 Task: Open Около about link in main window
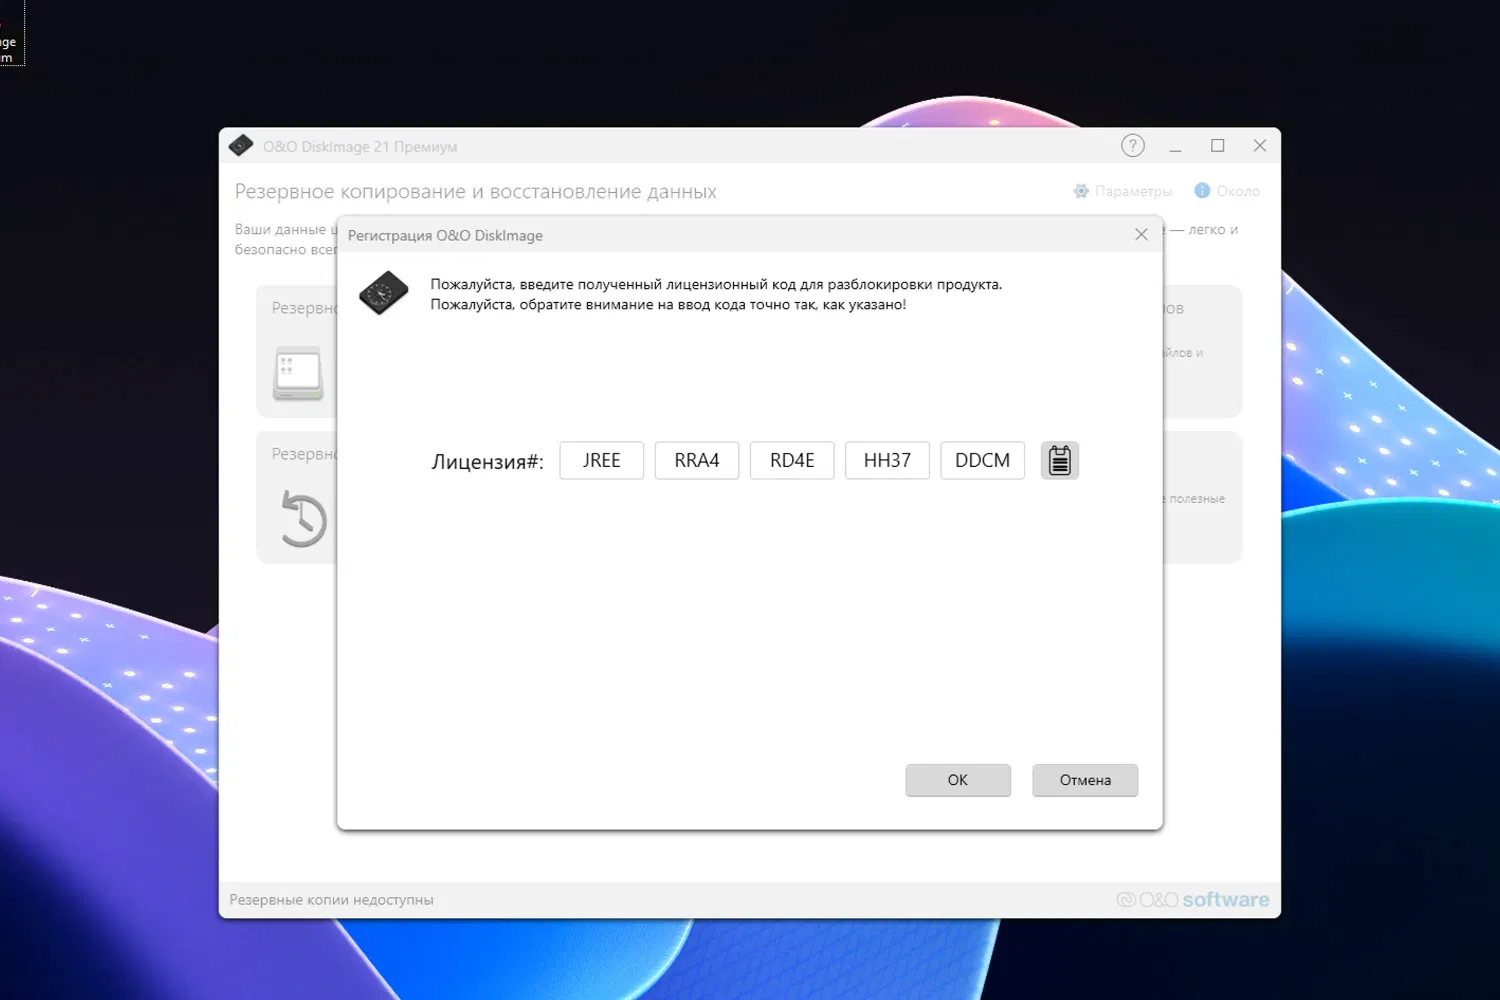(1227, 191)
